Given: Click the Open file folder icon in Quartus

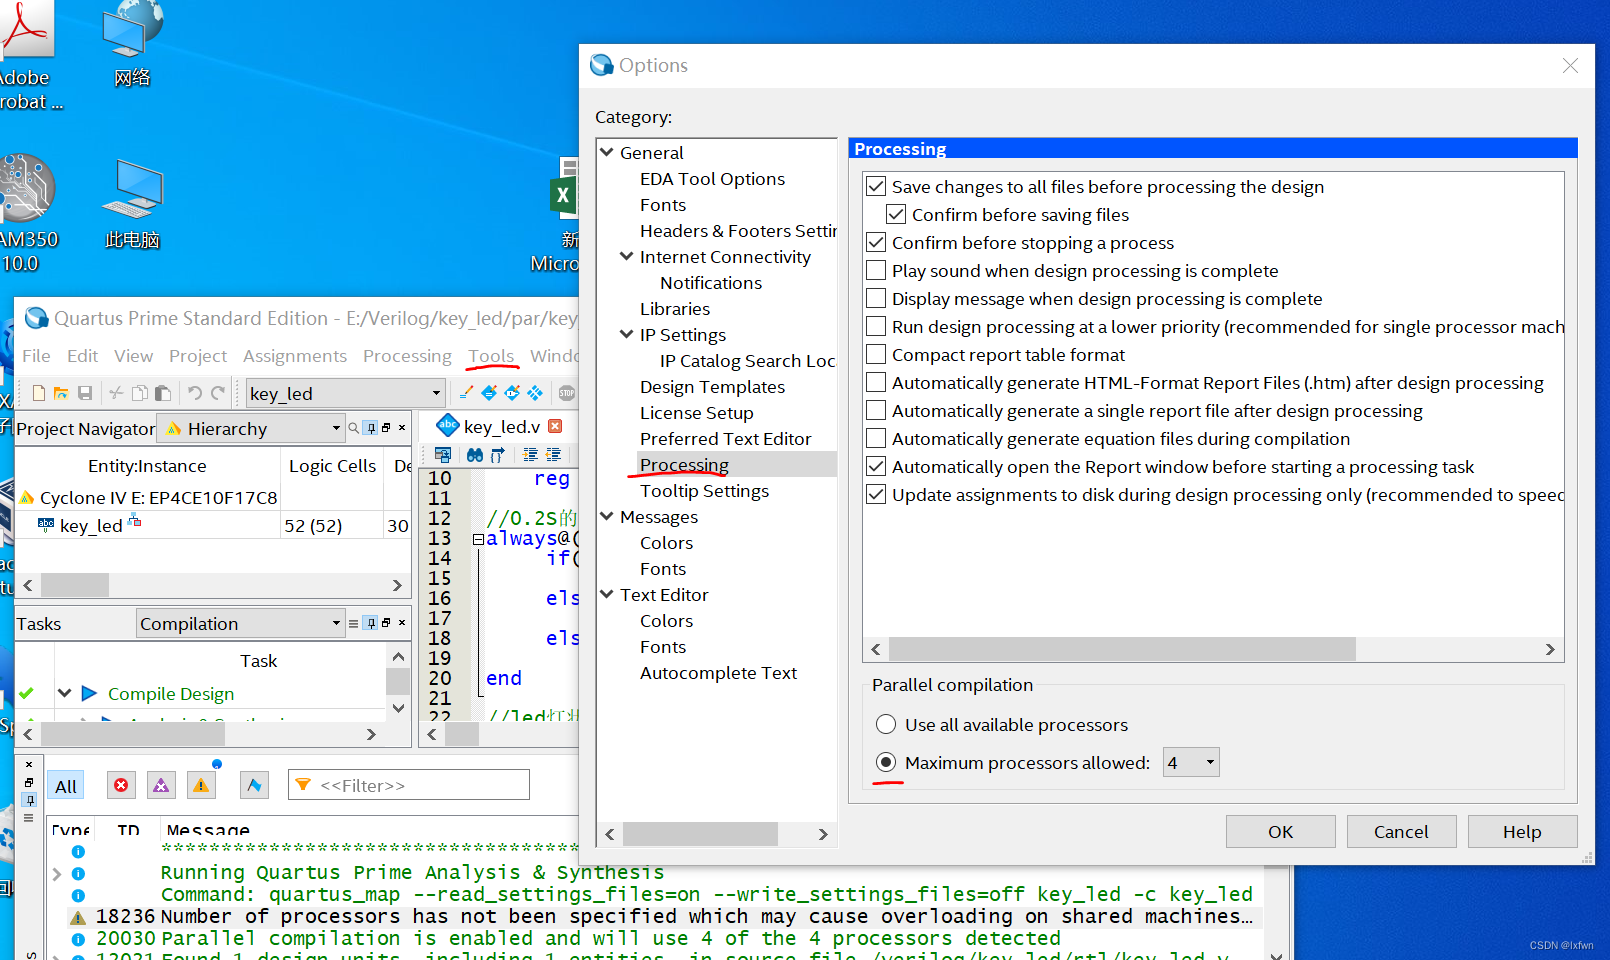Looking at the screenshot, I should pyautogui.click(x=61, y=393).
